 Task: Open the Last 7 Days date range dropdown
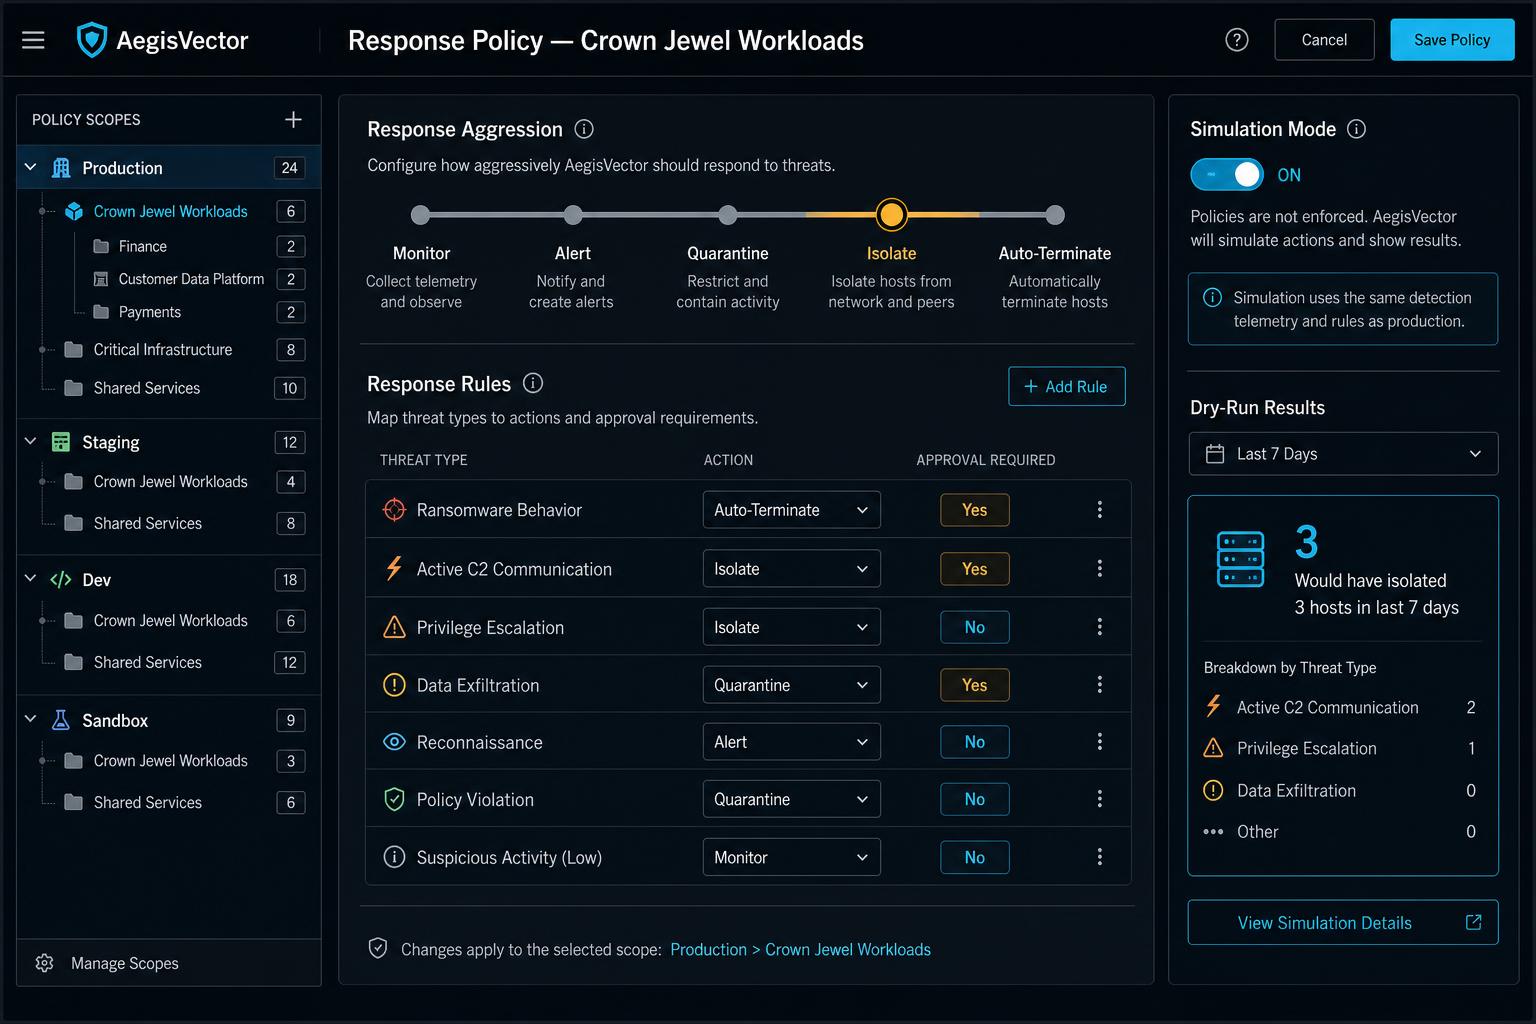tap(1343, 454)
